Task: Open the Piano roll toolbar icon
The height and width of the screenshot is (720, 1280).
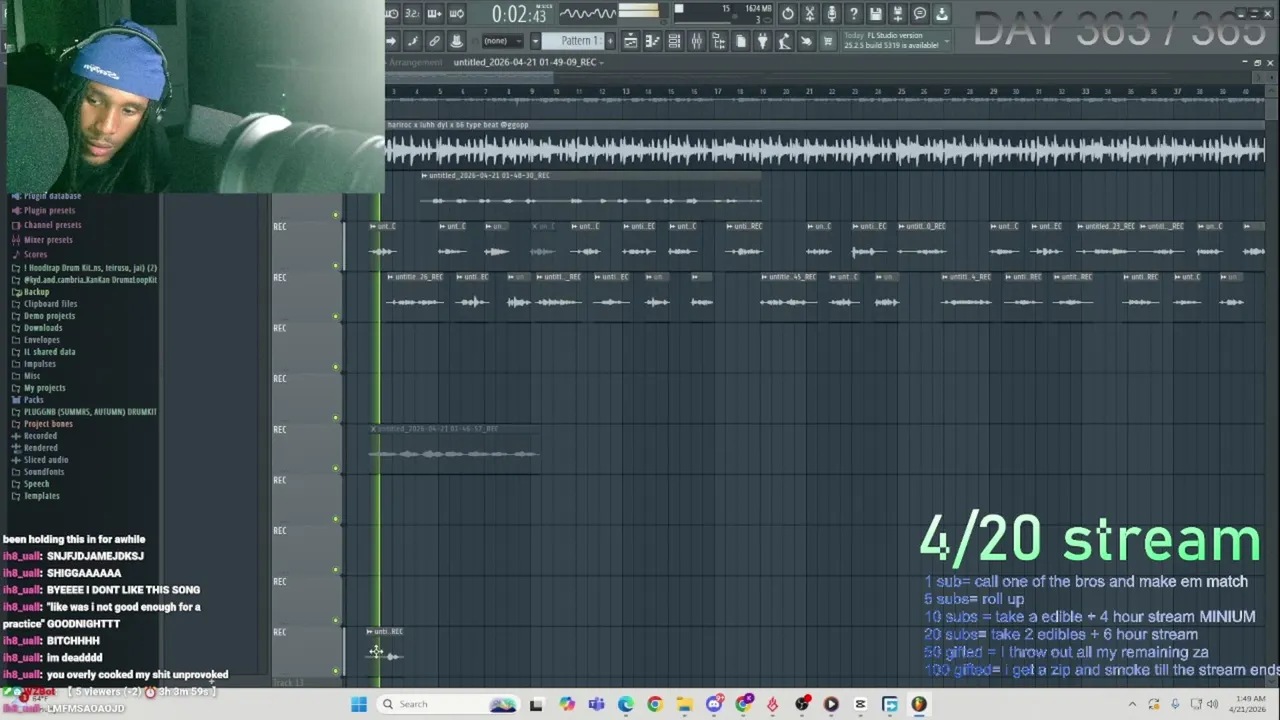Action: 653,41
